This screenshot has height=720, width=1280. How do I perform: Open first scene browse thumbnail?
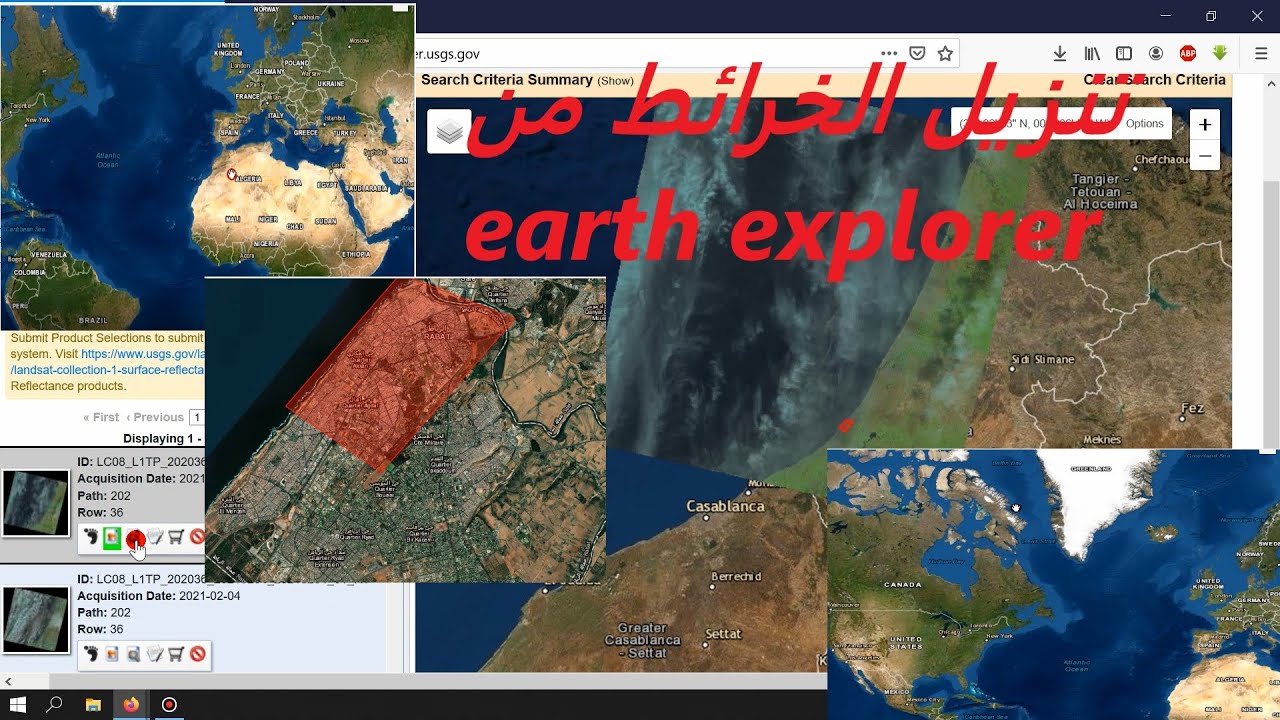pyautogui.click(x=36, y=504)
